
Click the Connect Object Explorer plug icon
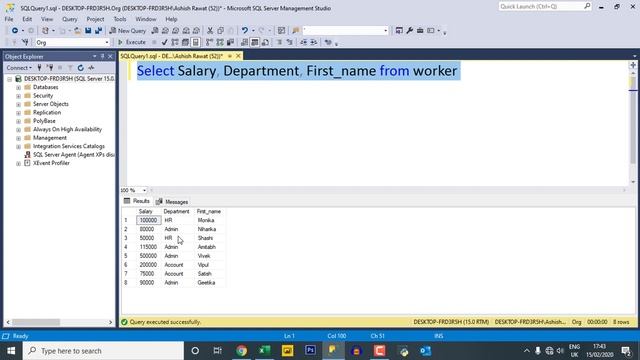pos(40,68)
